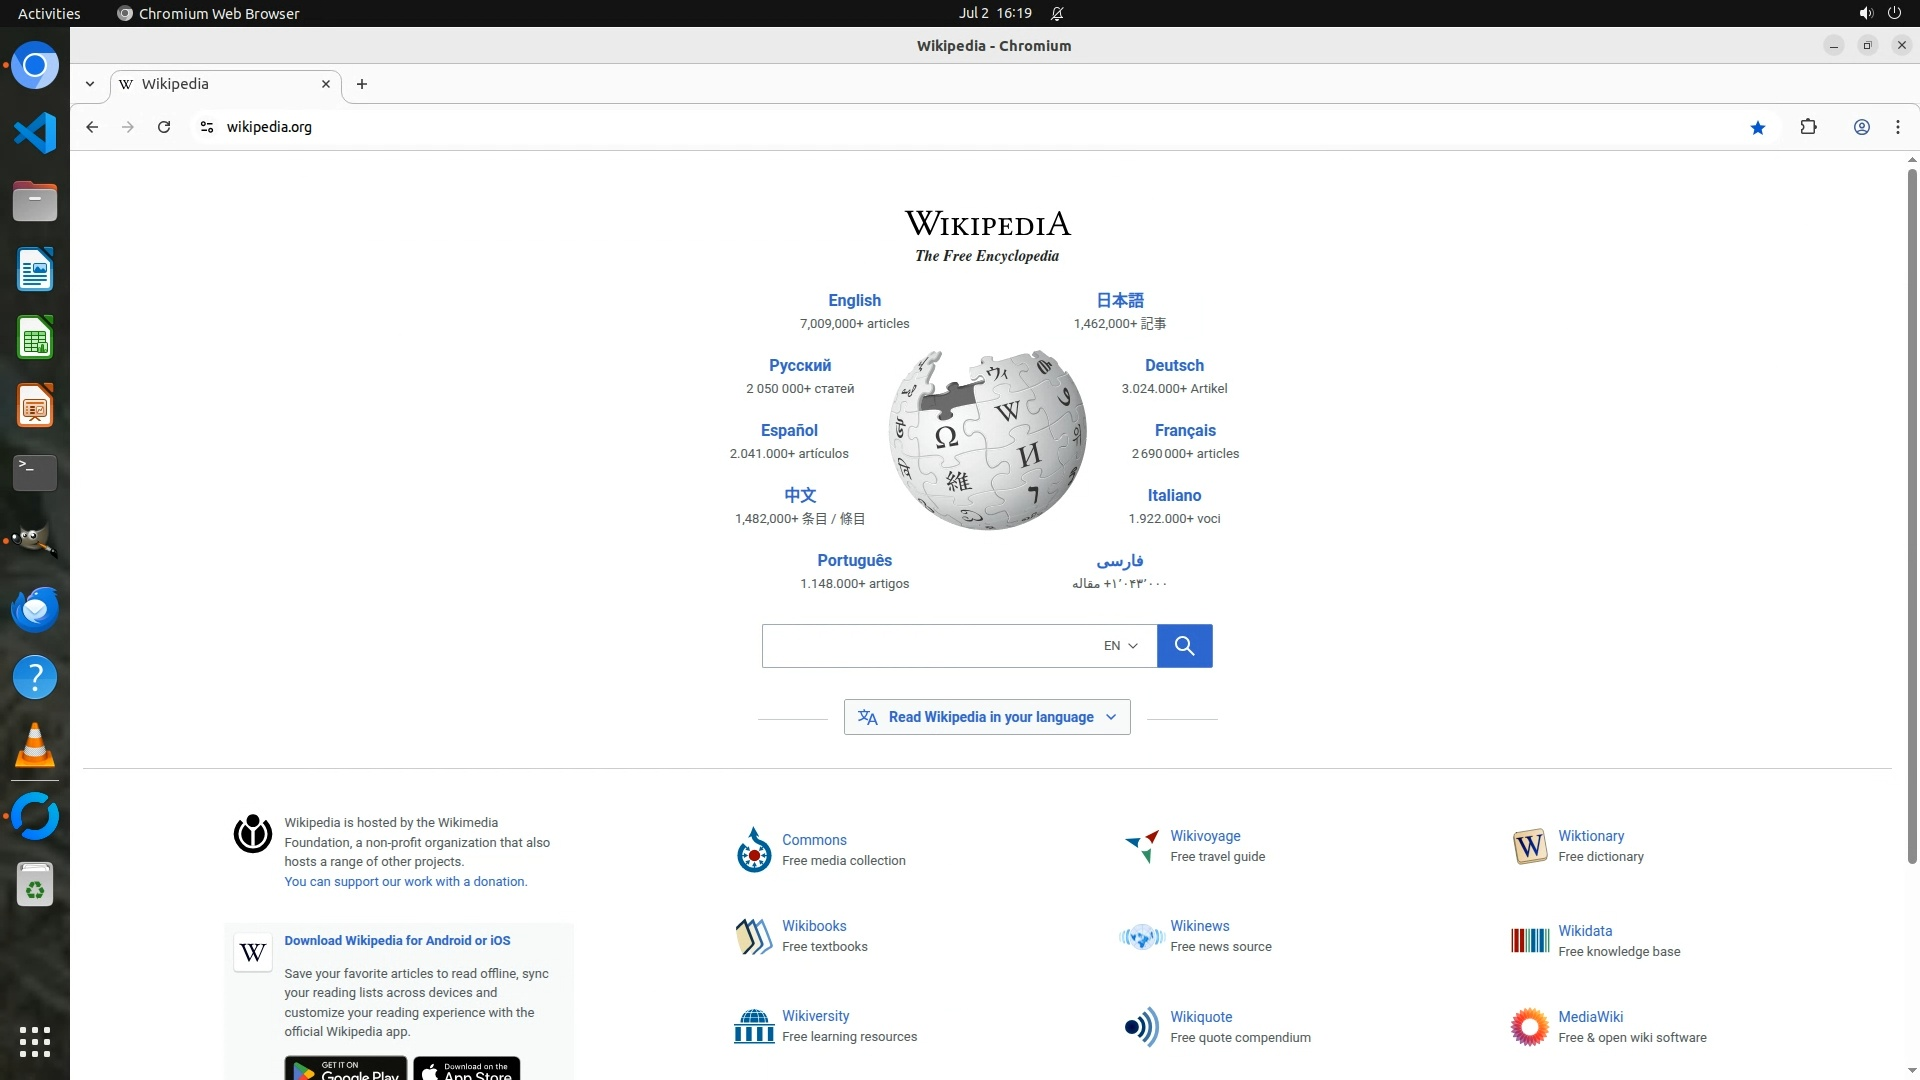Click the Wiktionary logo icon
This screenshot has width=1920, height=1080.
[1529, 846]
